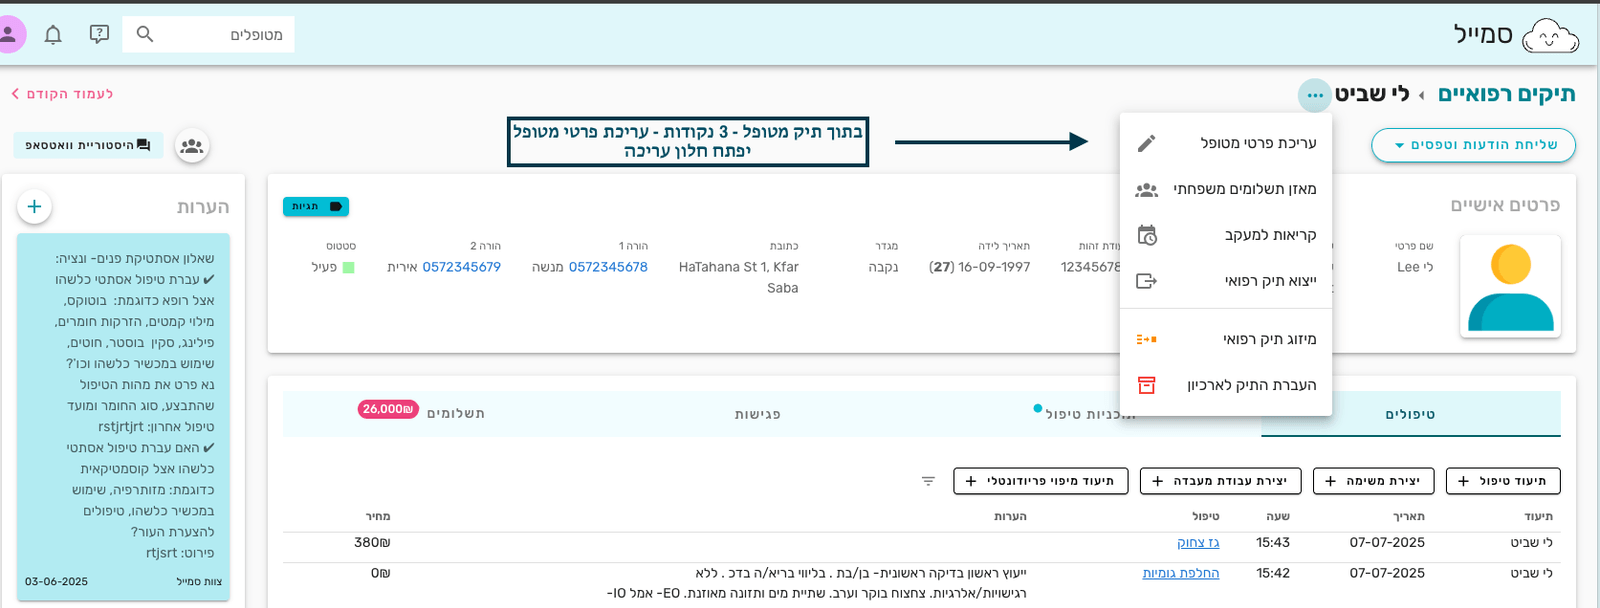Switch to the טיפולים tab

(1410, 414)
